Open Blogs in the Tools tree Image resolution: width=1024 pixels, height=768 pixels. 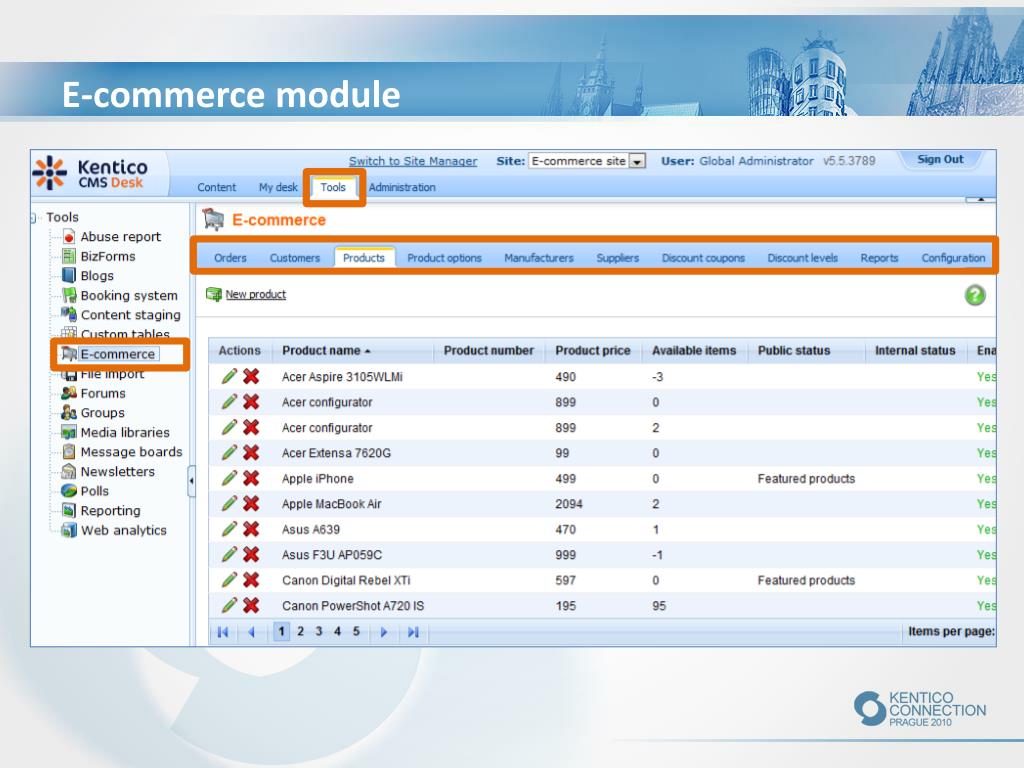click(x=97, y=276)
